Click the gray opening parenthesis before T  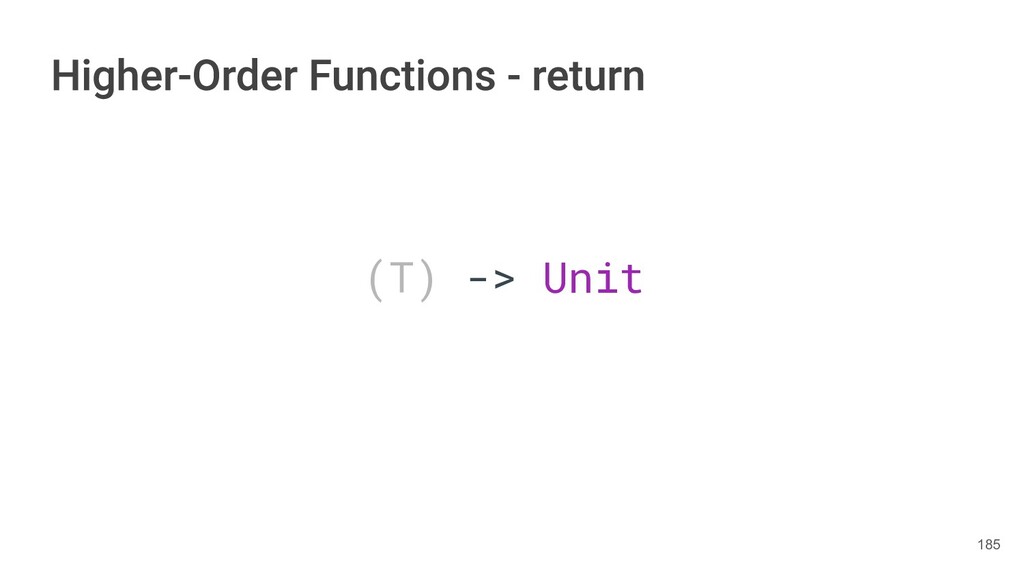pyautogui.click(x=376, y=280)
